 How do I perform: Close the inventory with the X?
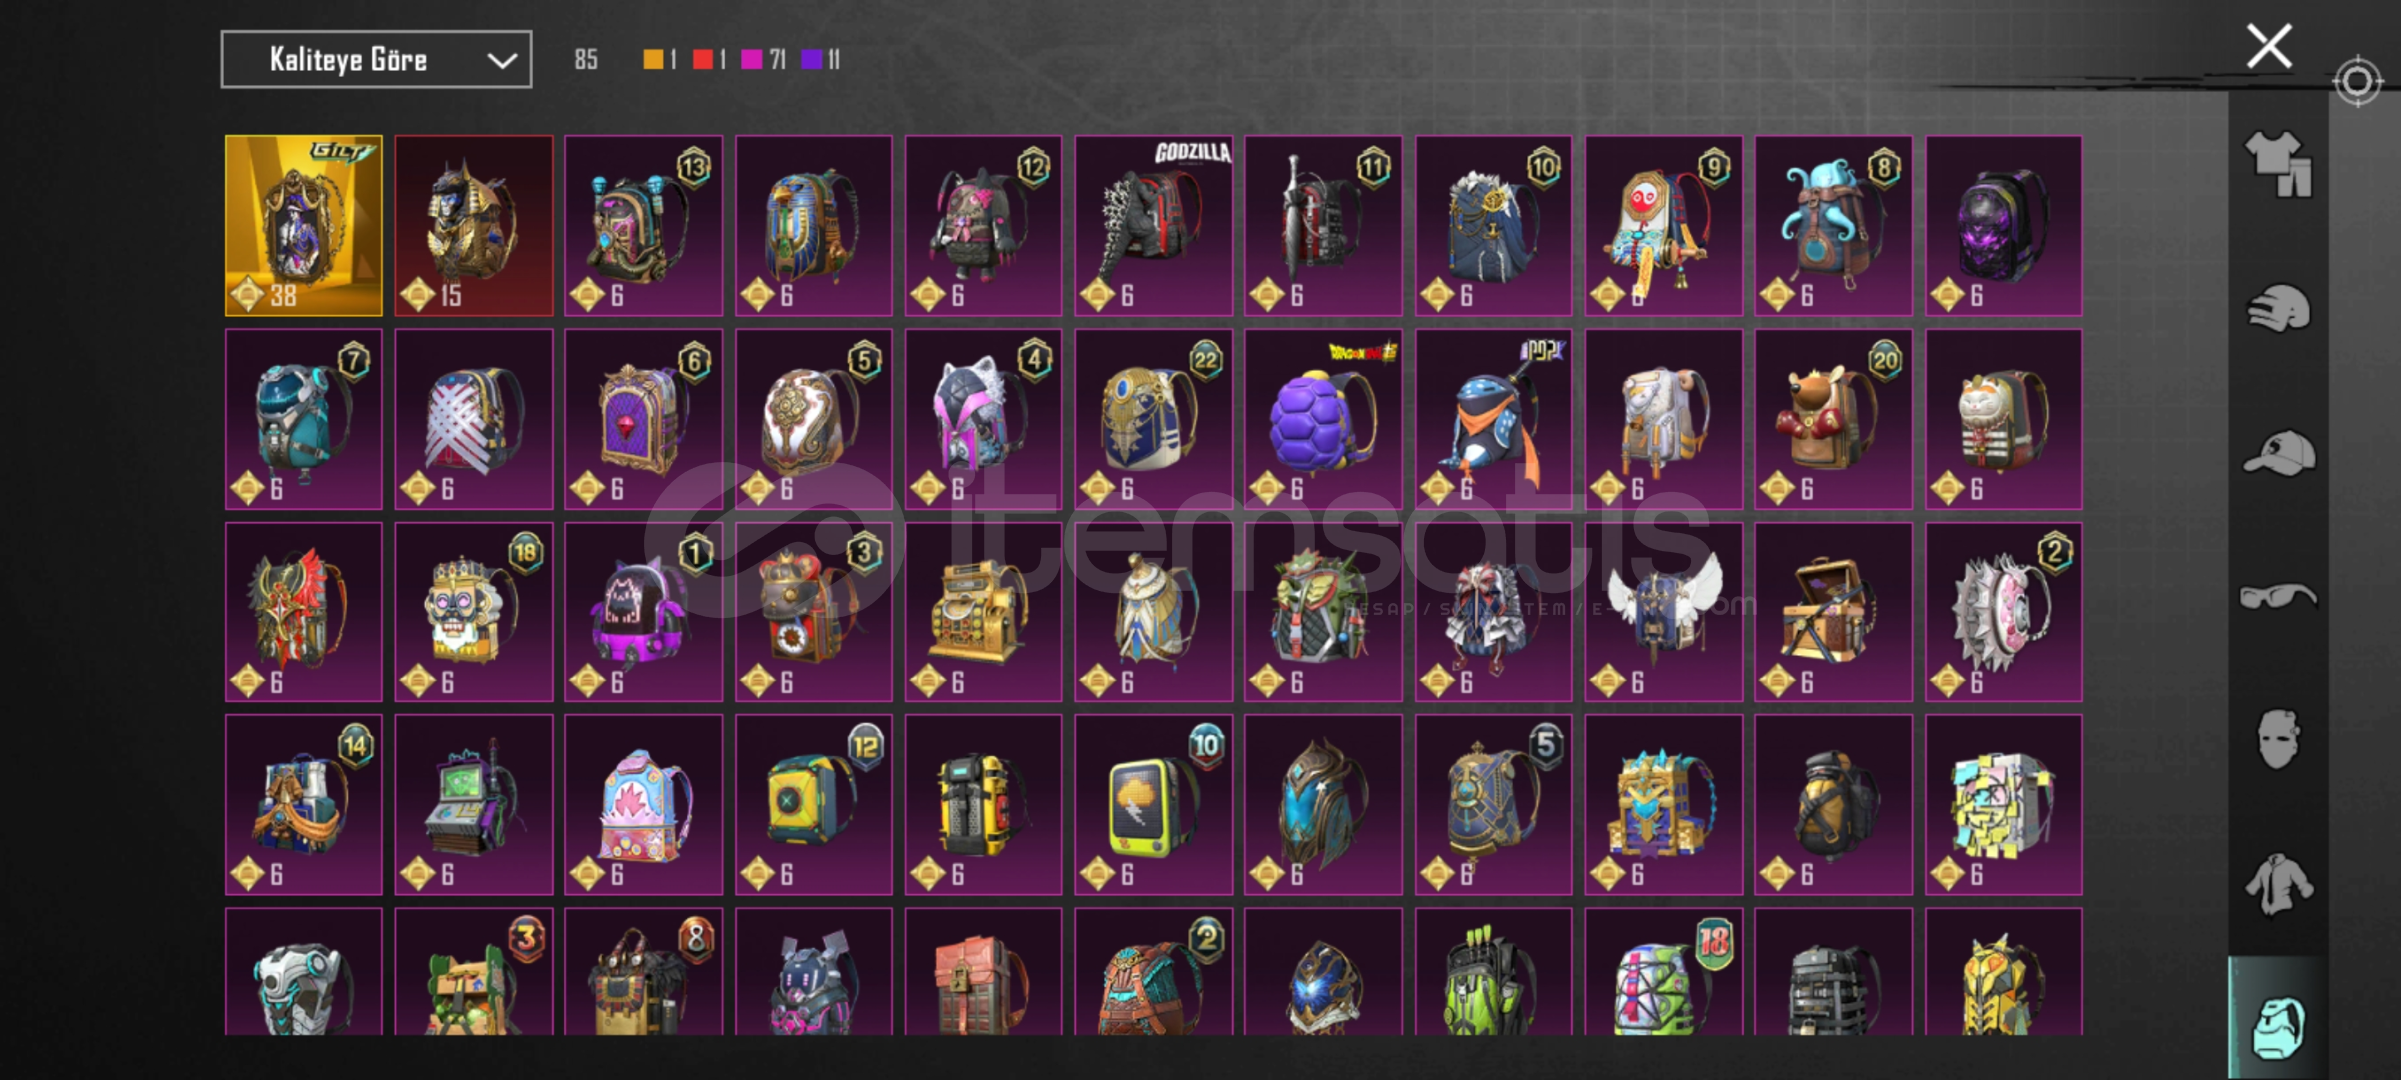point(2269,46)
